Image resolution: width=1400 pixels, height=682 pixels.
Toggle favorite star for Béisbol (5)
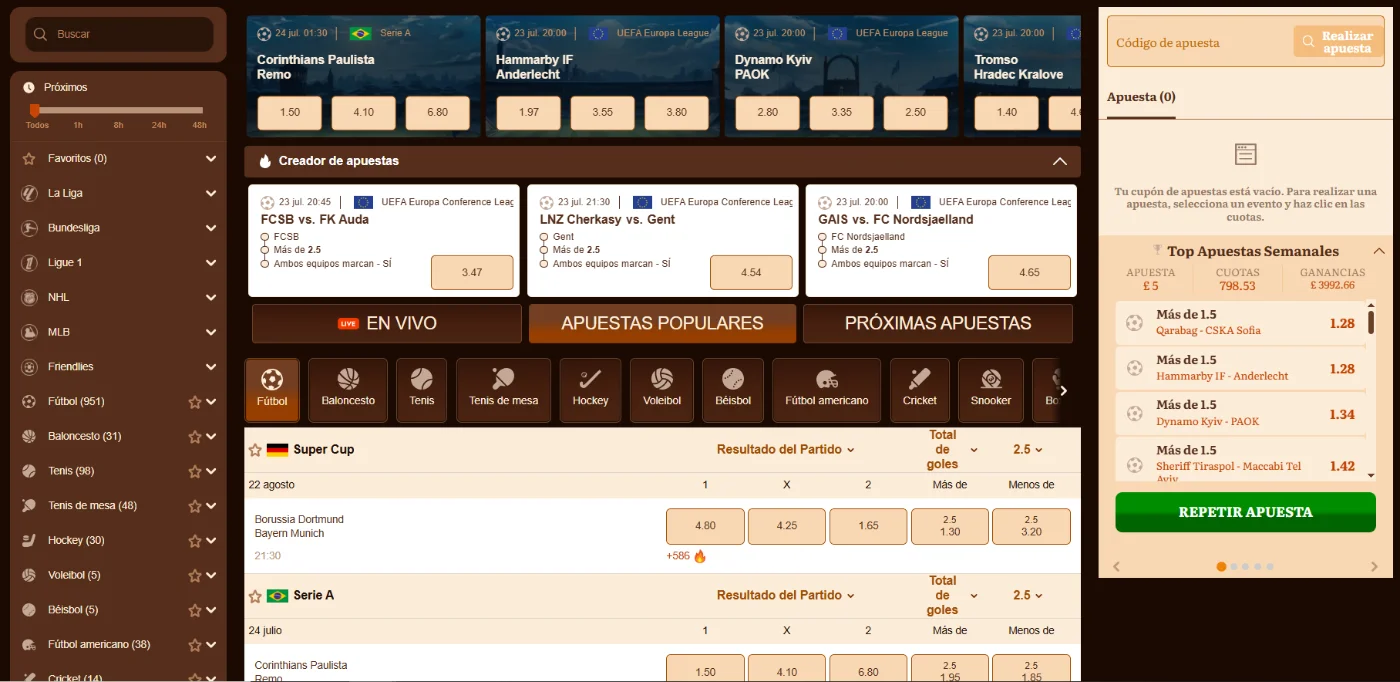pyautogui.click(x=195, y=610)
